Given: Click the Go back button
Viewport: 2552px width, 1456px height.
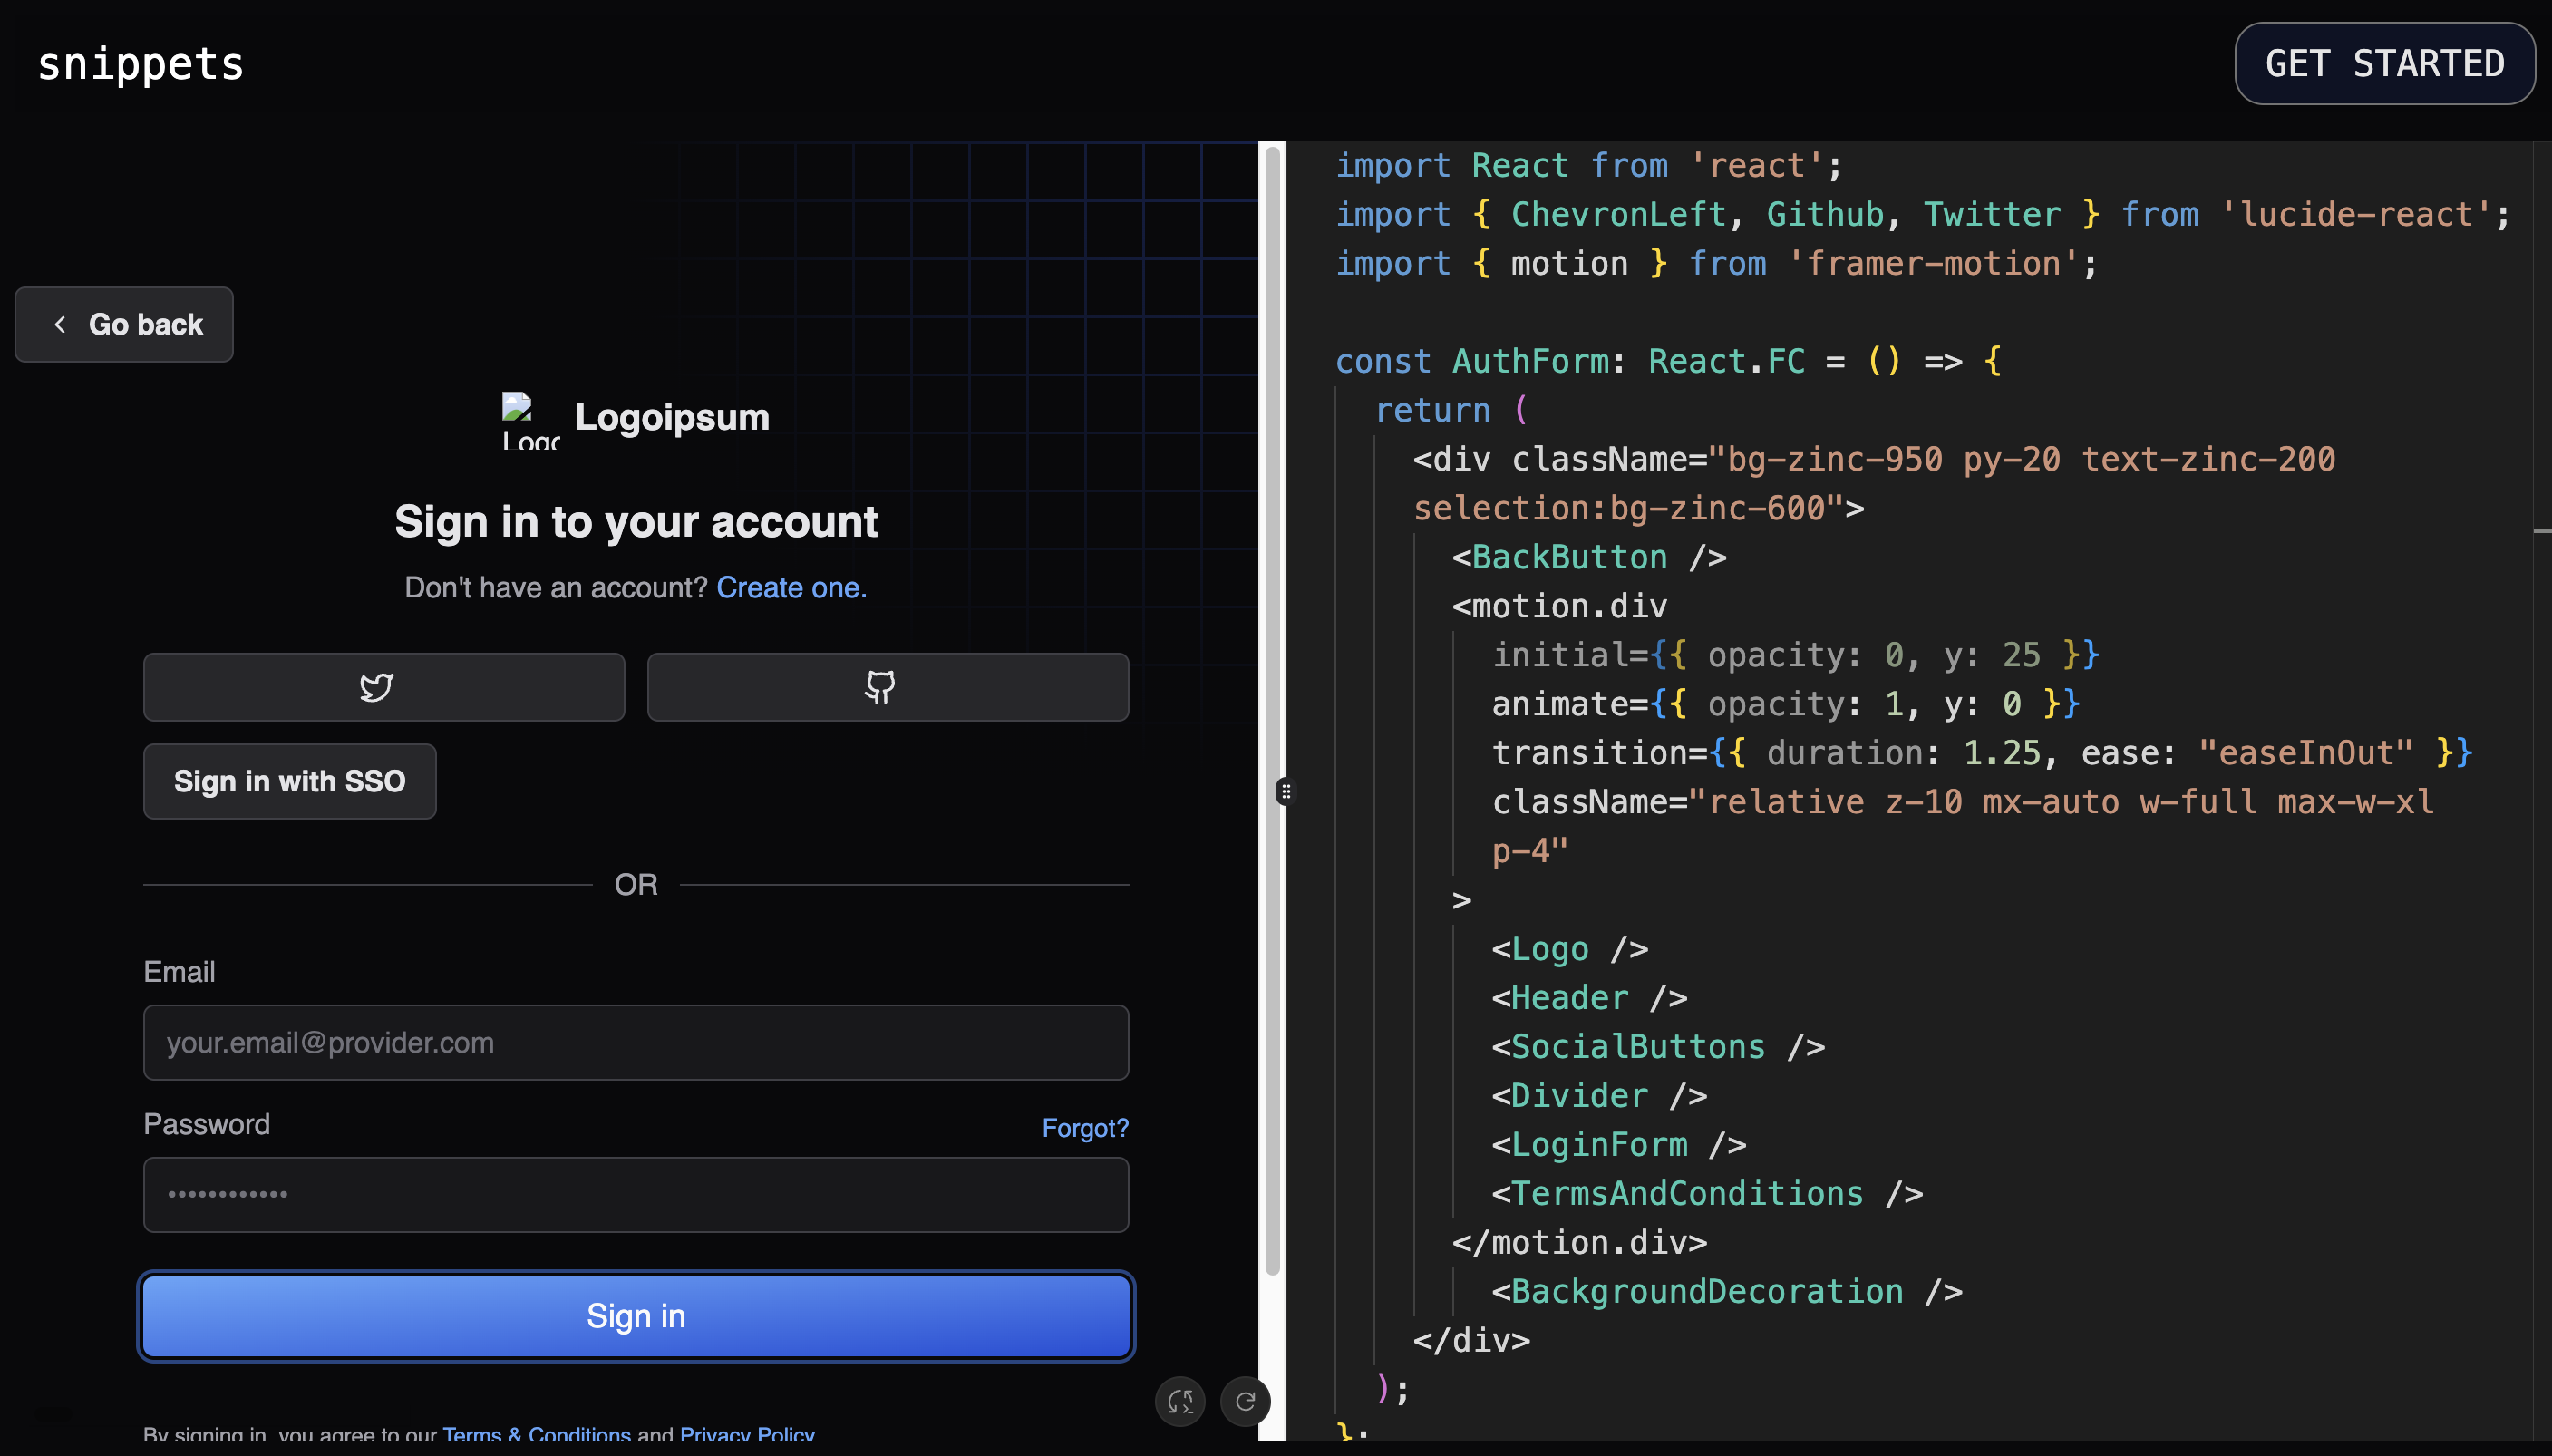Looking at the screenshot, I should tap(124, 324).
